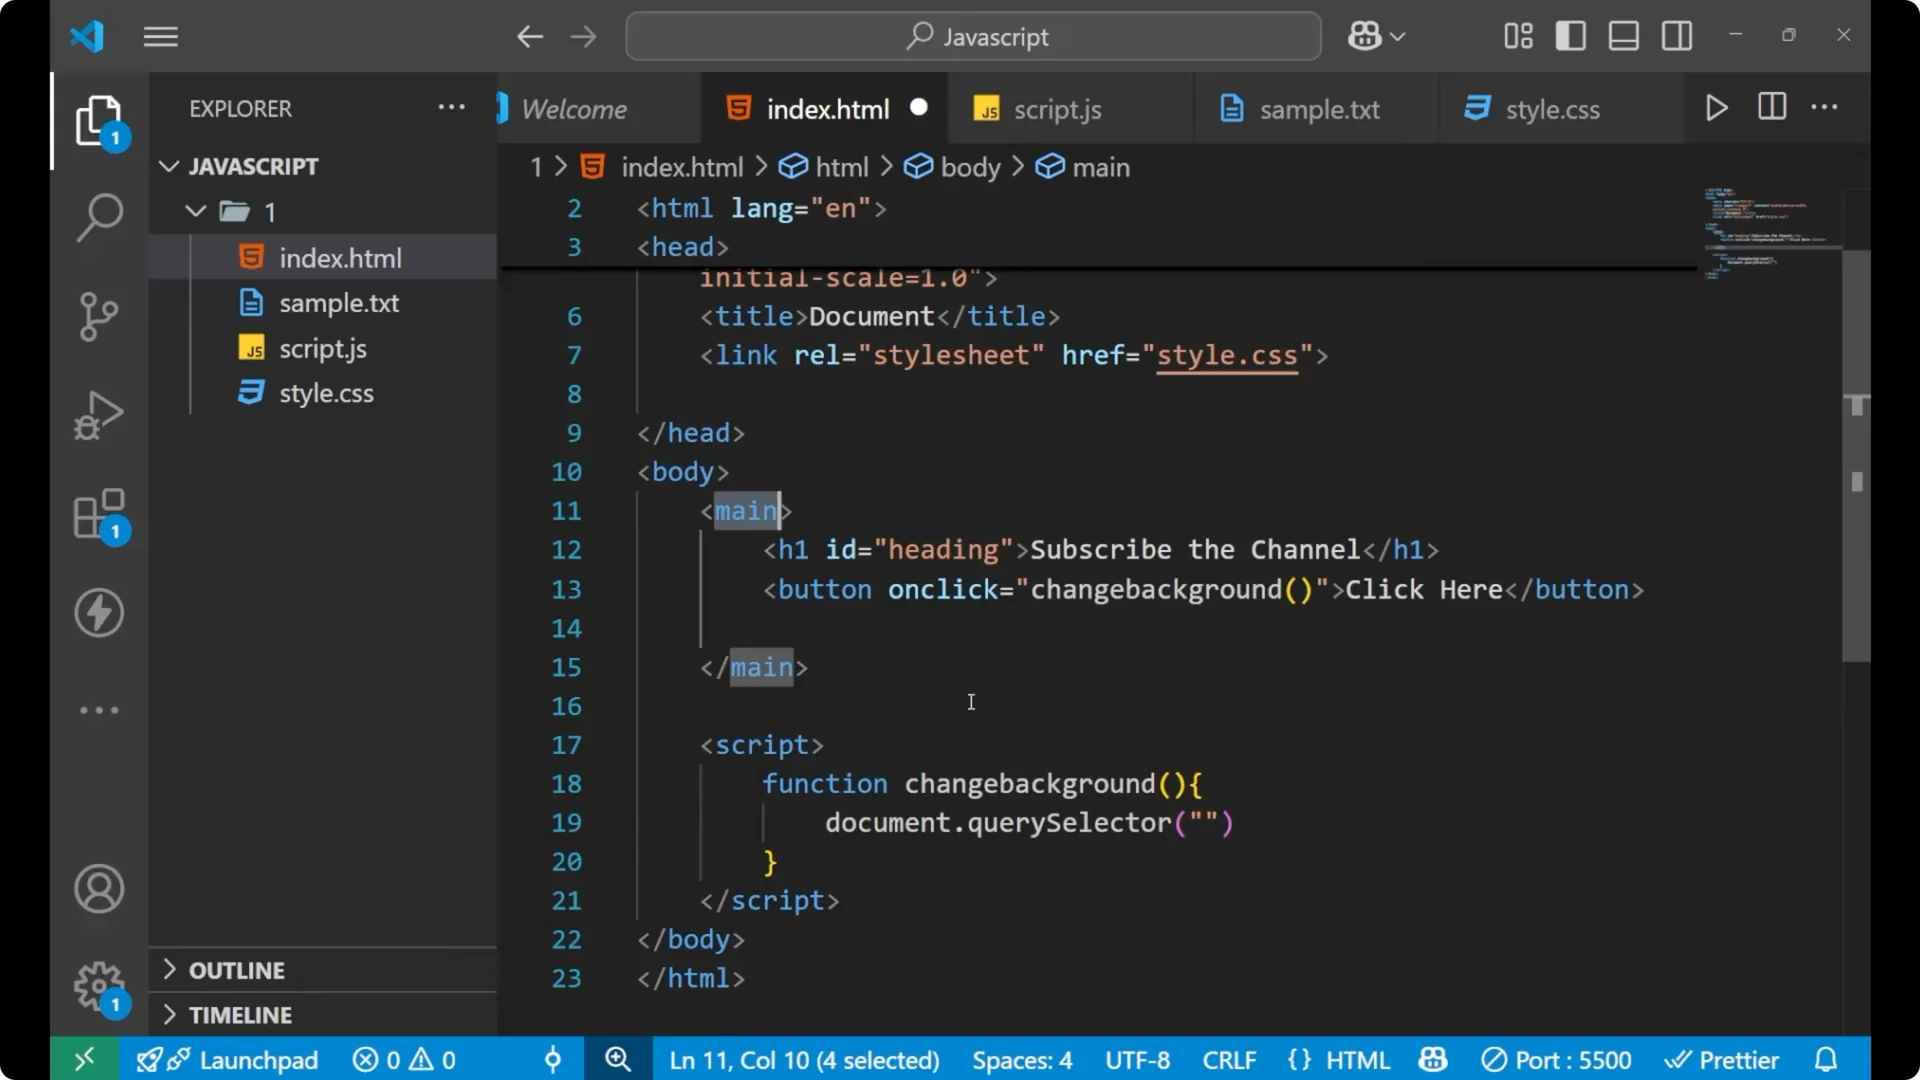Toggle the Primary Side Bar visibility
The width and height of the screenshot is (1920, 1080).
pyautogui.click(x=1570, y=35)
